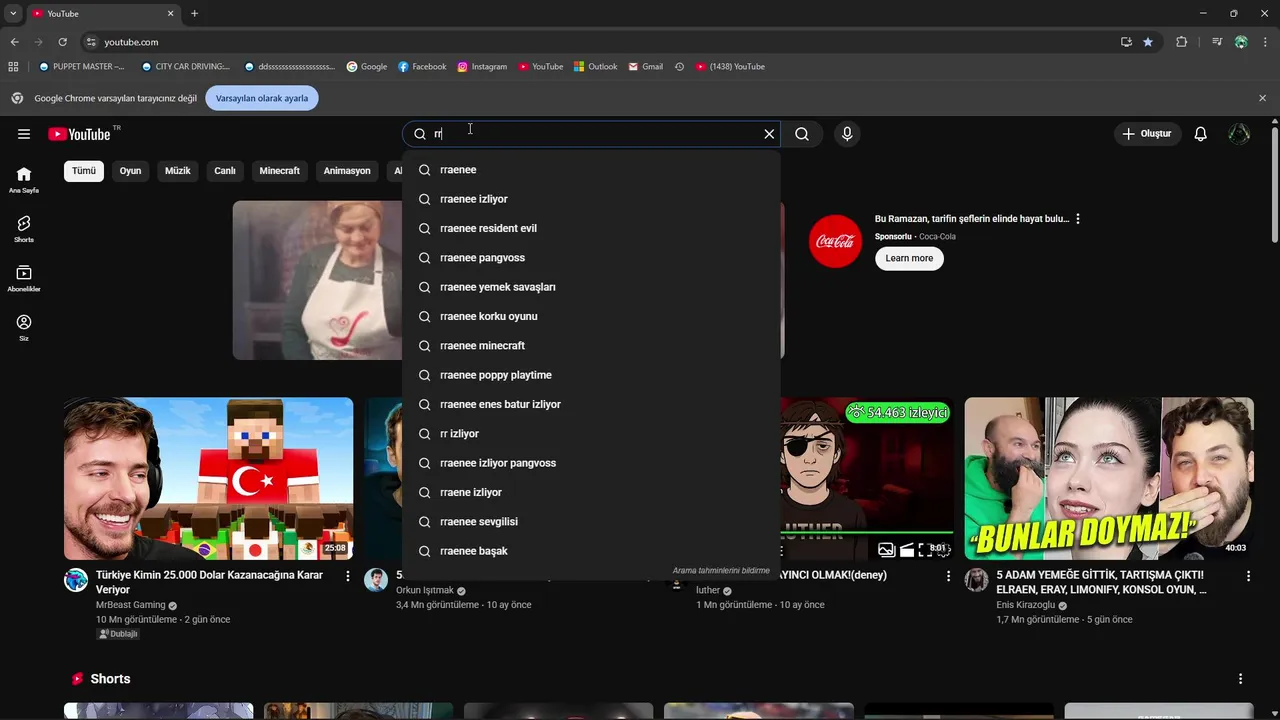Open the Coca-Cola ad options menu

tap(1077, 219)
